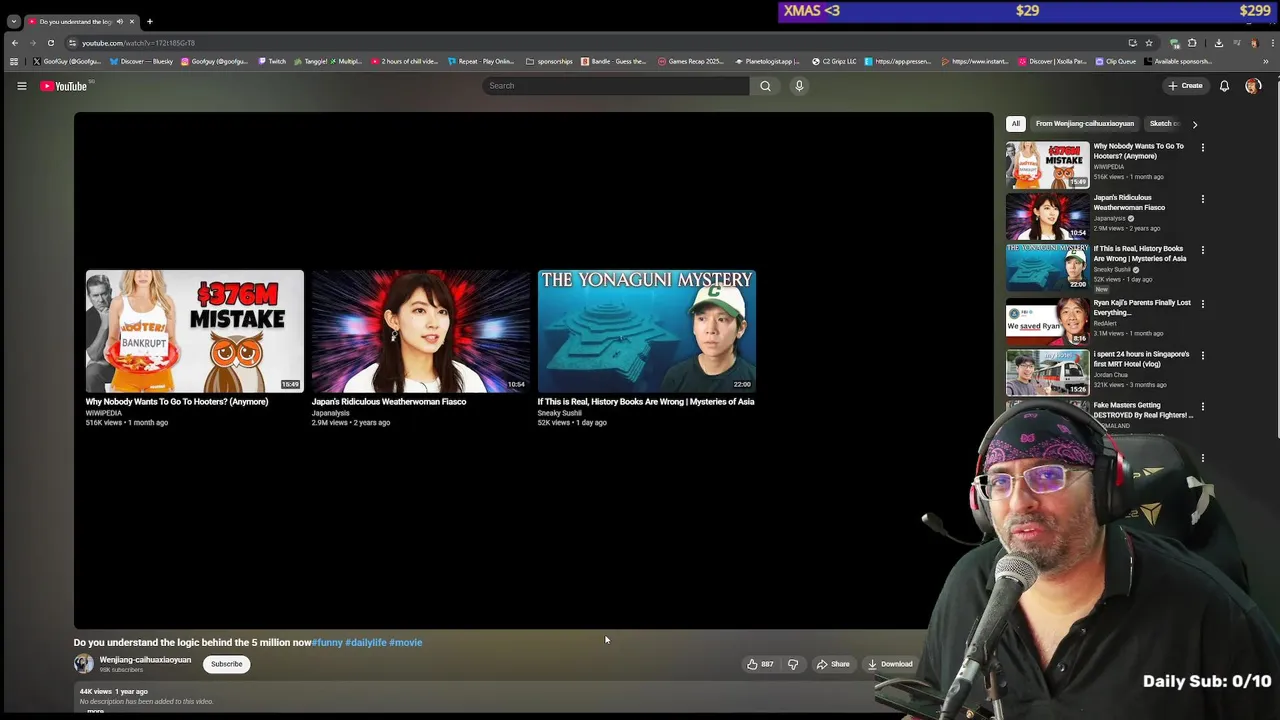Open the browser three-dot menu

click(1271, 43)
